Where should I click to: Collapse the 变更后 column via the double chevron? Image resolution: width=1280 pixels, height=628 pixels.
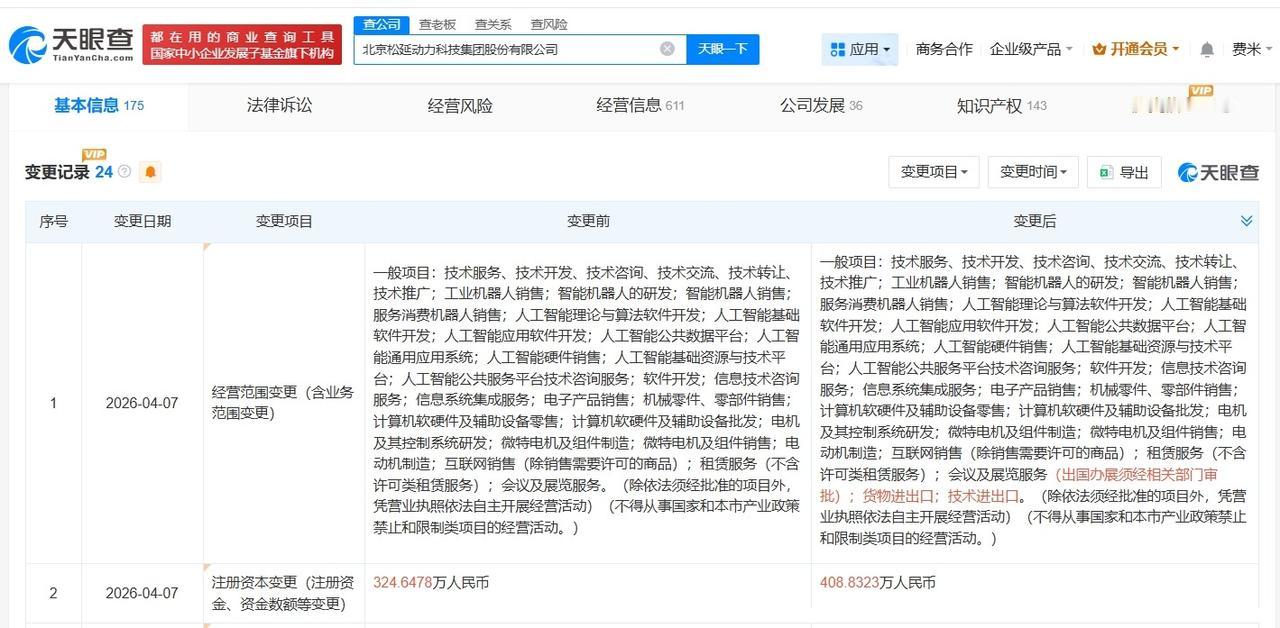point(1245,221)
